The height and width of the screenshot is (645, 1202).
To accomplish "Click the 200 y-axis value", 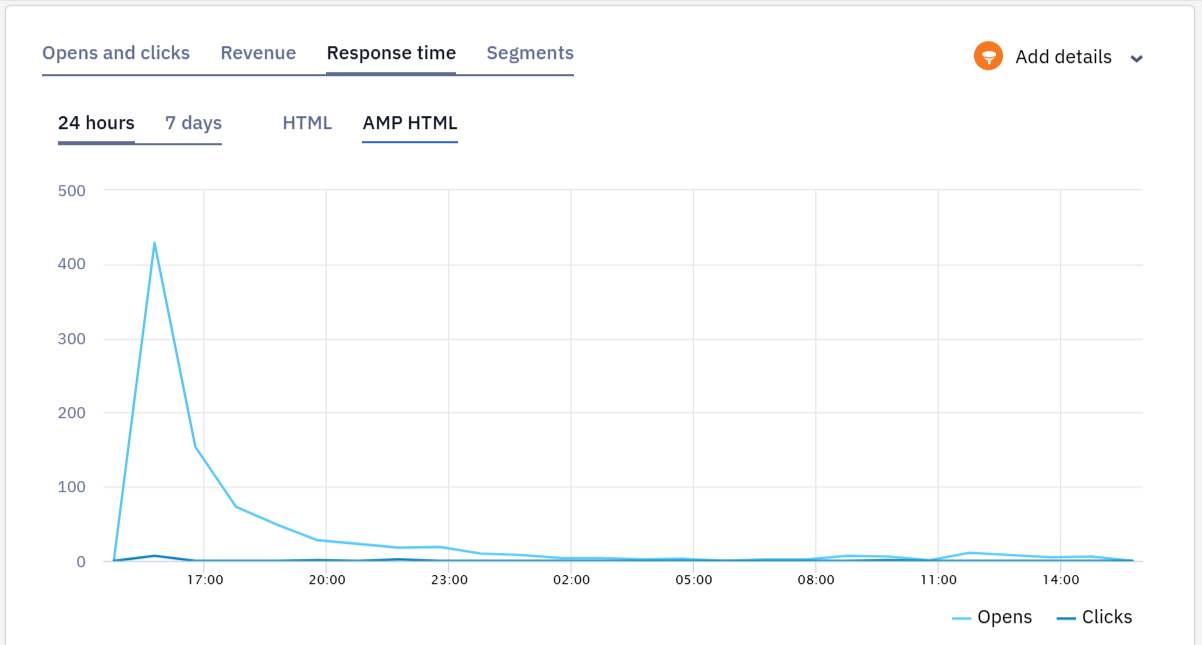I will (73, 413).
